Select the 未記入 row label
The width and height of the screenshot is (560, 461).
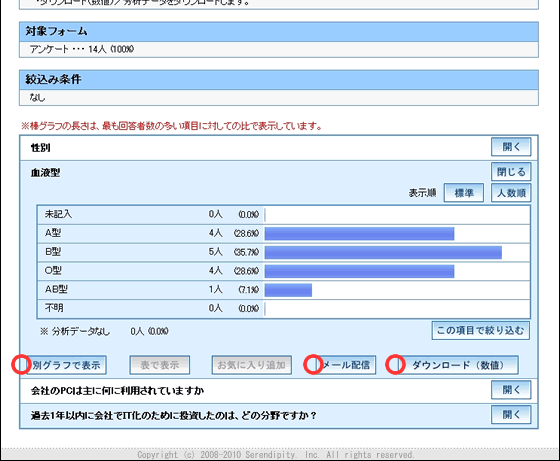(x=58, y=214)
